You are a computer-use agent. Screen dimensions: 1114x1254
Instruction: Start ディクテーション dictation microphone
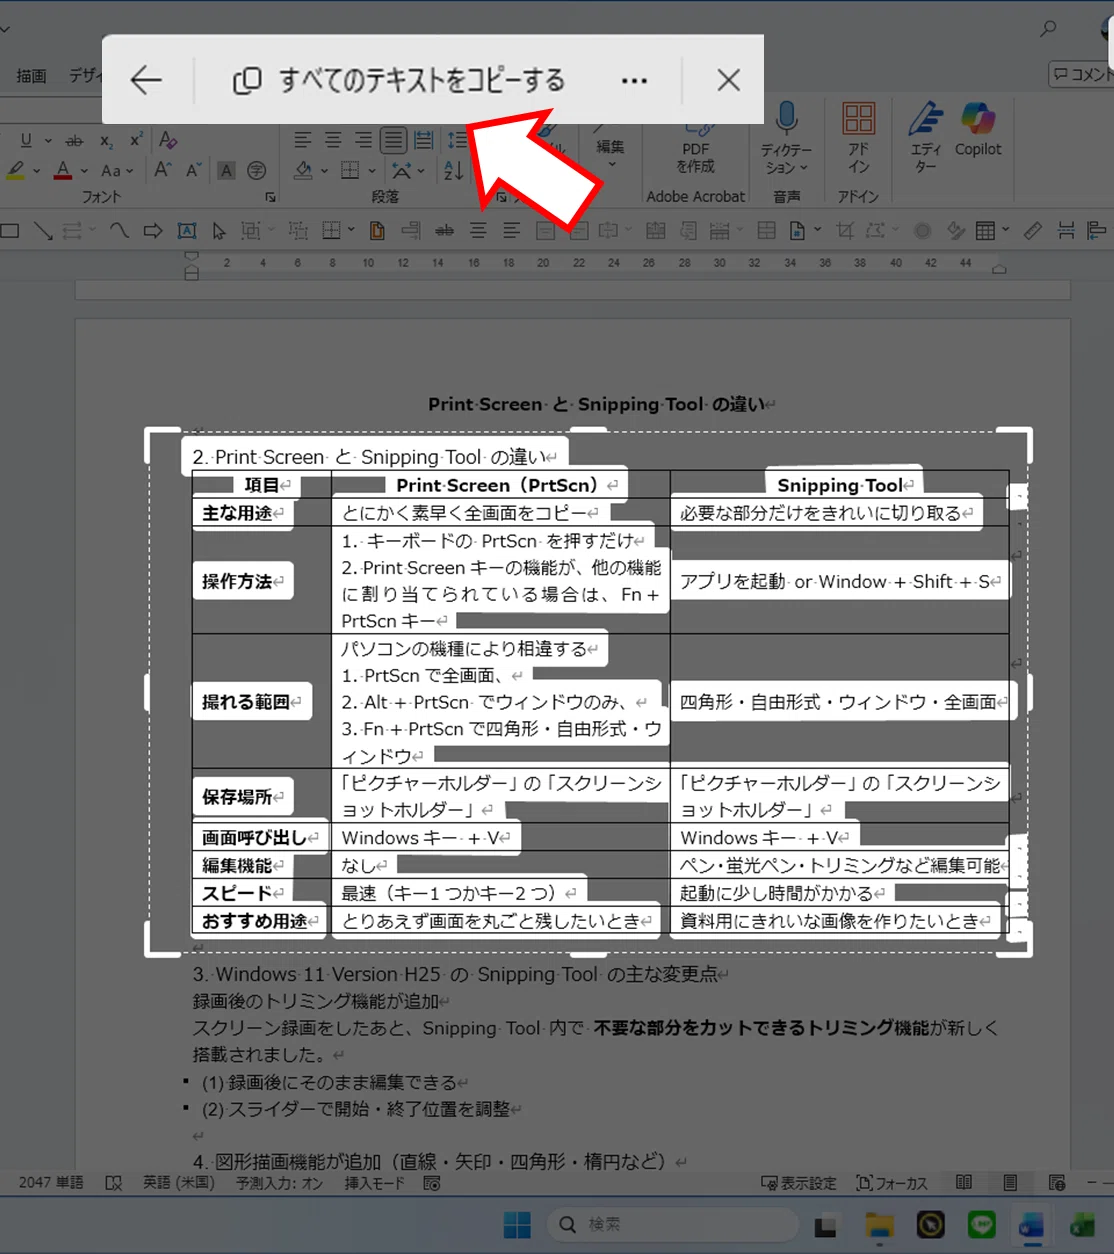tap(787, 138)
